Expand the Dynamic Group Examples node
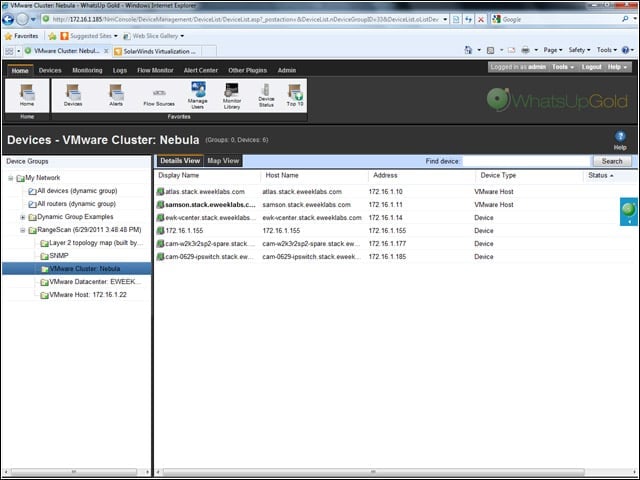The image size is (640, 480). 23,217
